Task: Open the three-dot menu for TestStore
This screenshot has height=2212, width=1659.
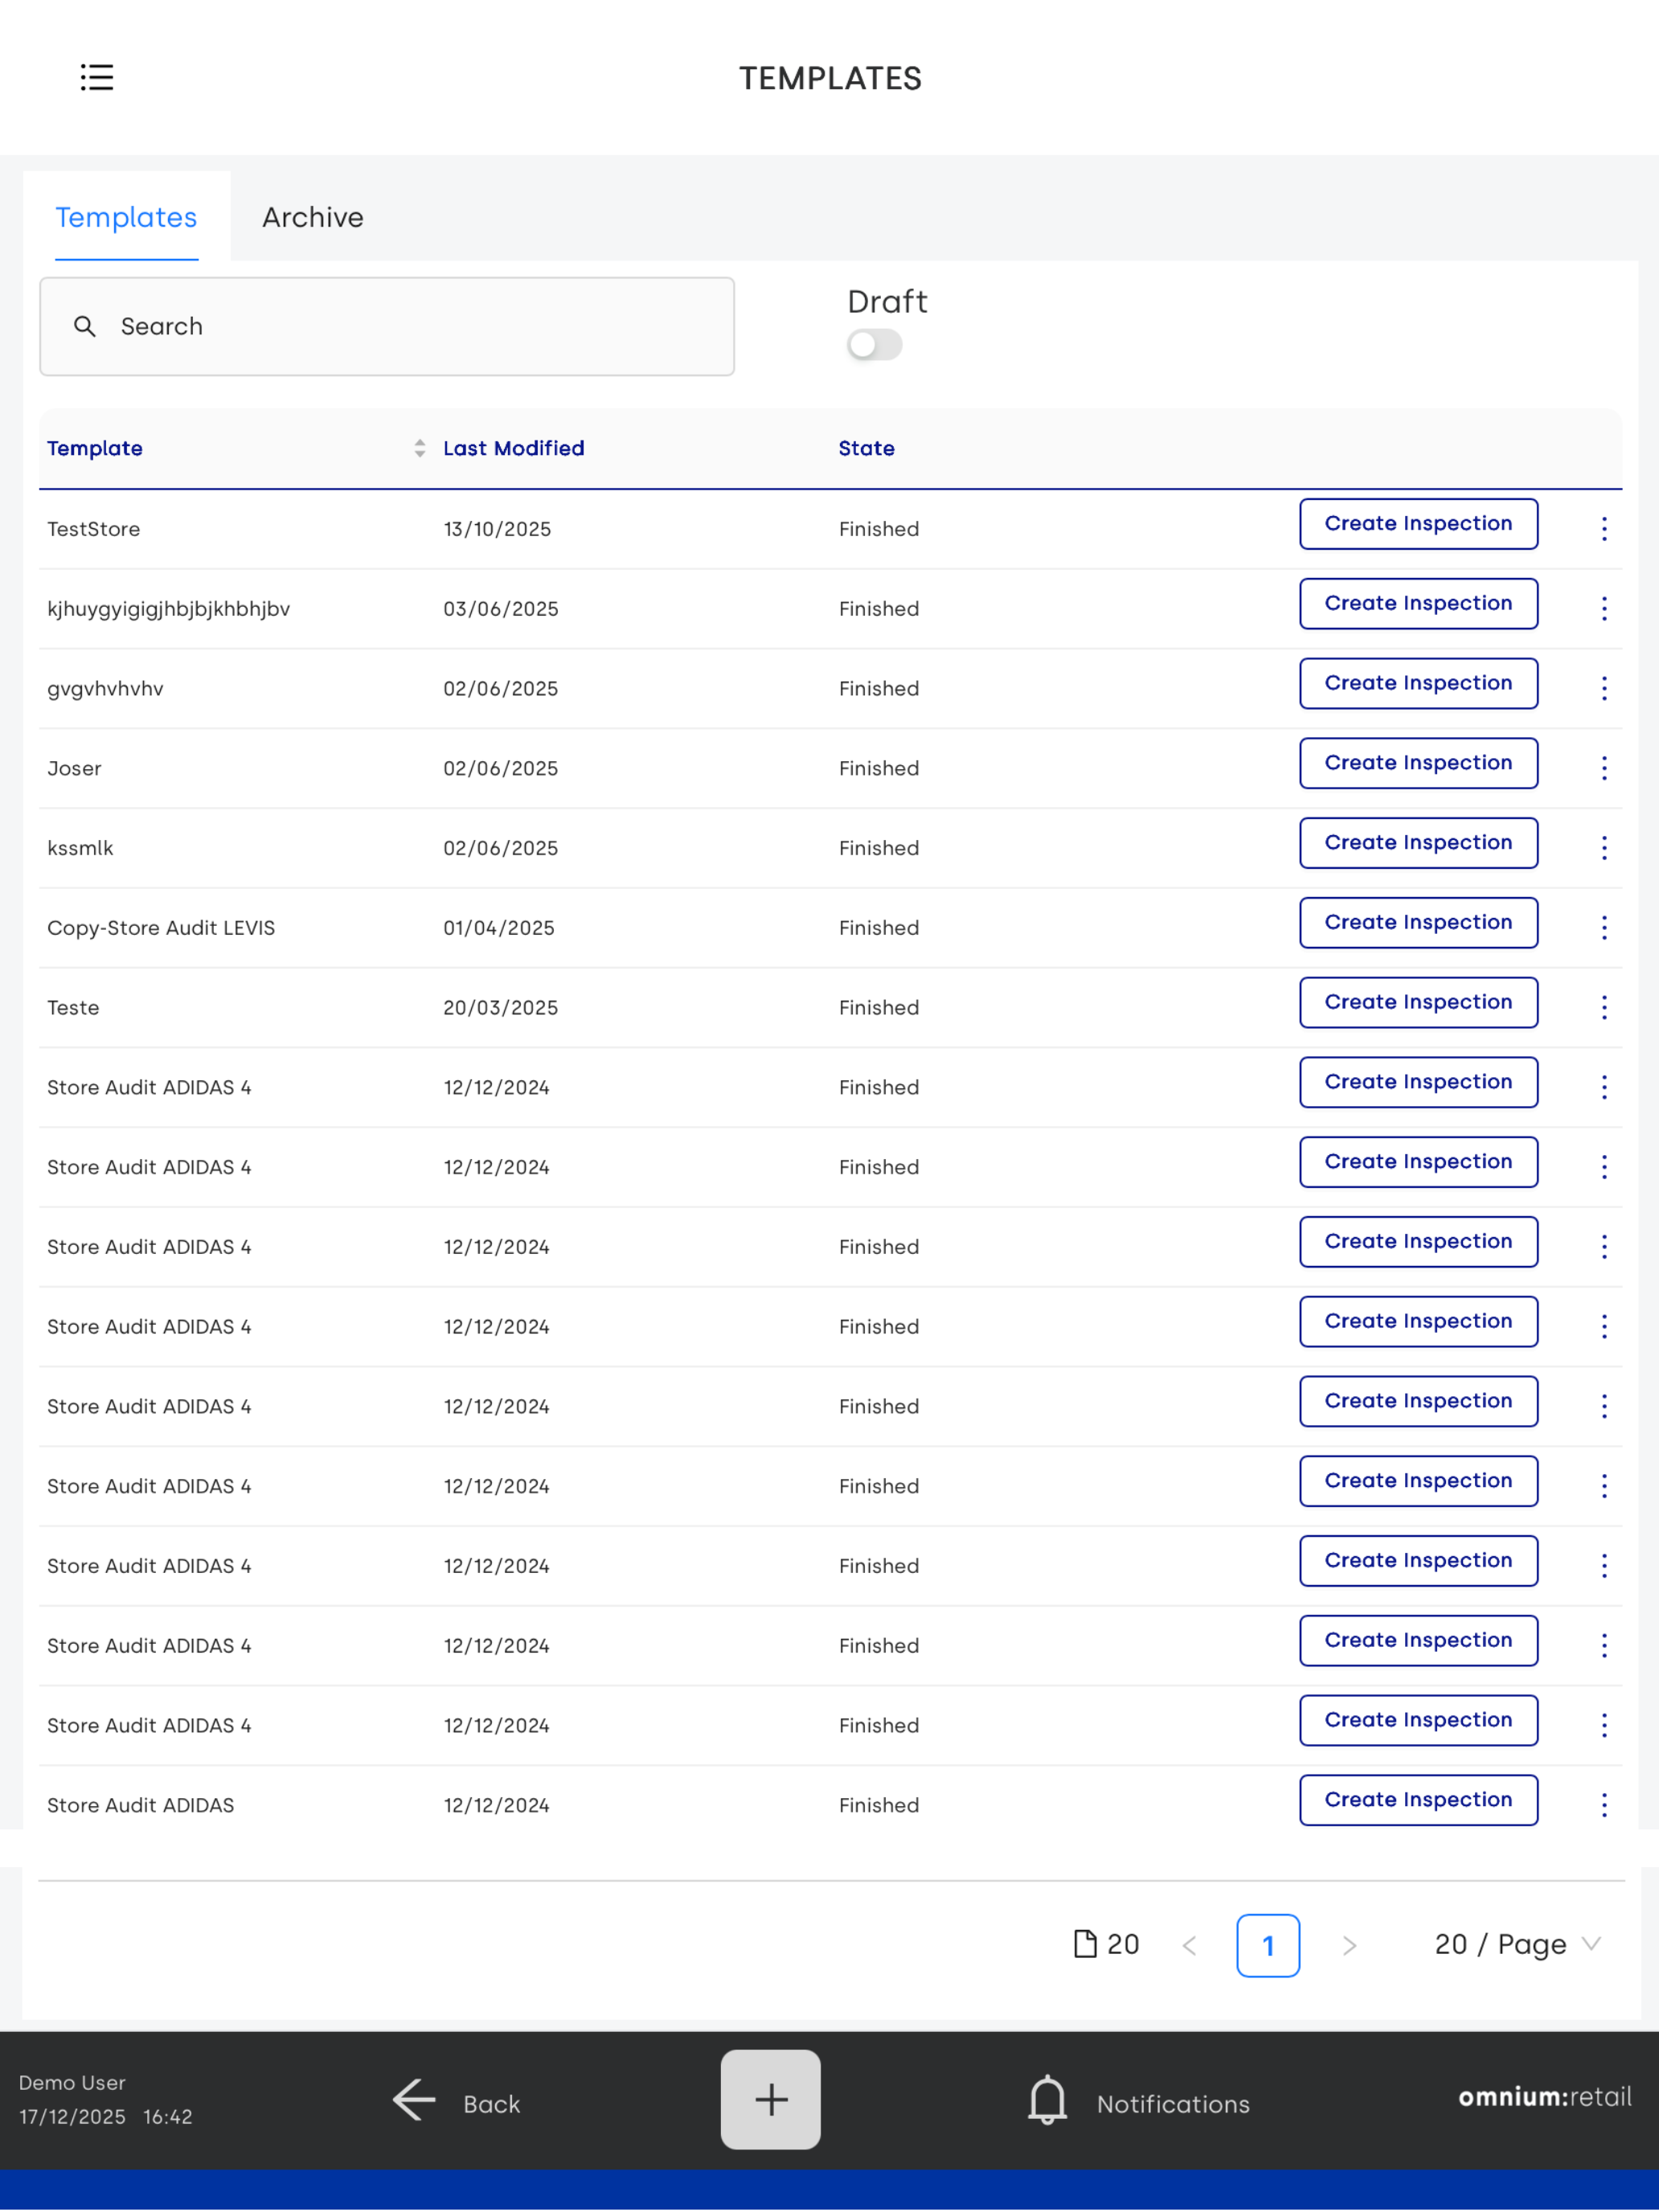Action: pyautogui.click(x=1604, y=529)
